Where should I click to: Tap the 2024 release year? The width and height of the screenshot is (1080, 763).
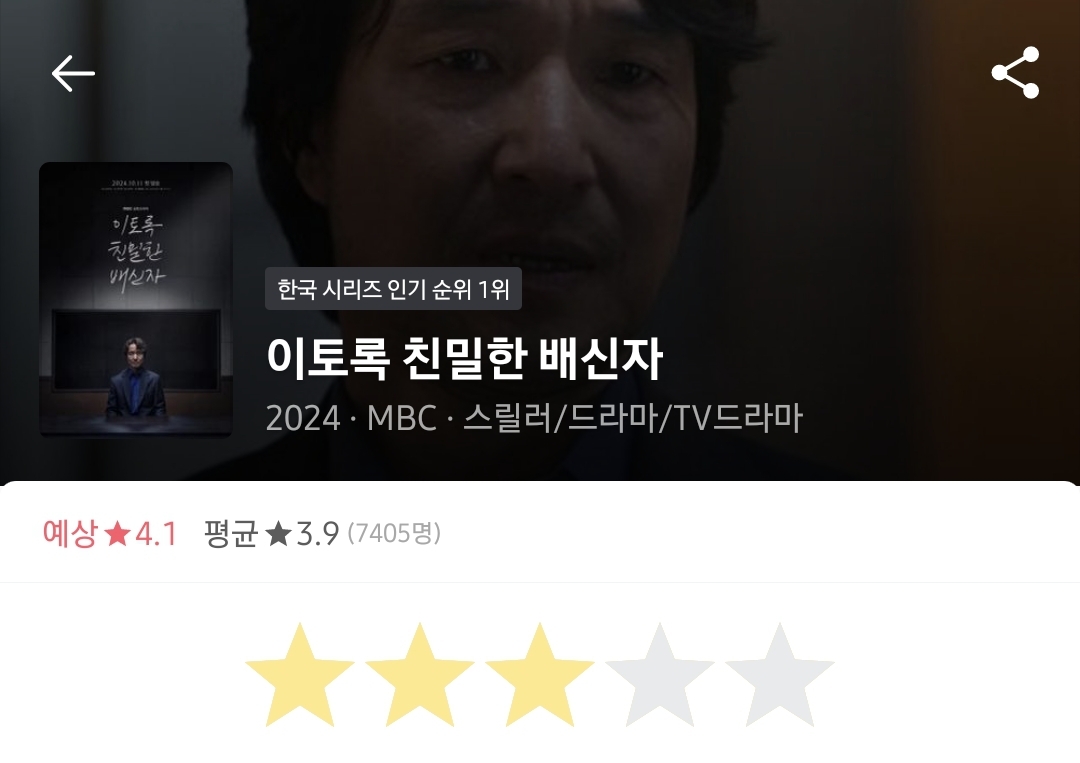point(303,418)
